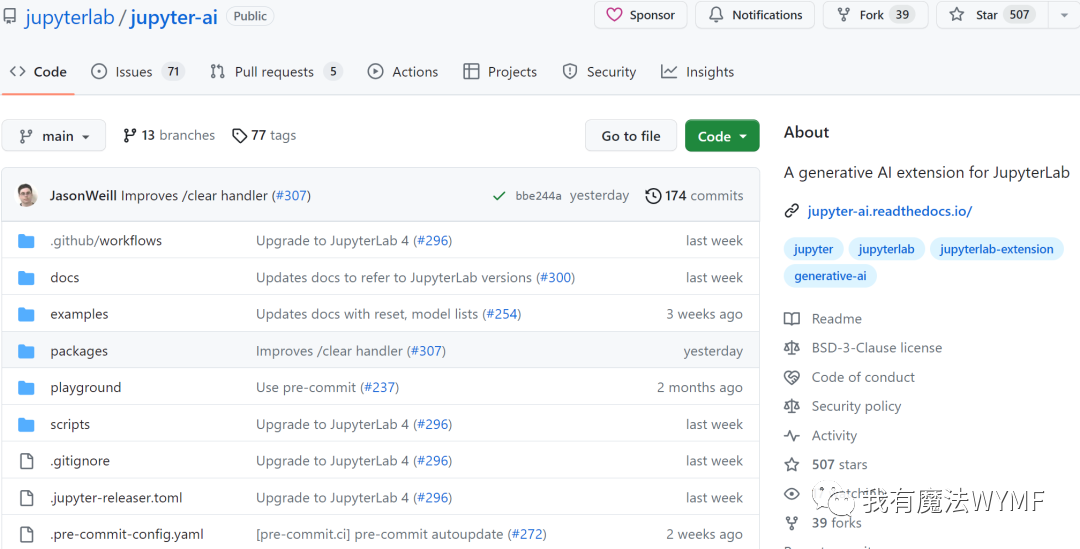Screen dimensions: 1080x549
Task: Click the star icon in Star button
Action: point(957,14)
